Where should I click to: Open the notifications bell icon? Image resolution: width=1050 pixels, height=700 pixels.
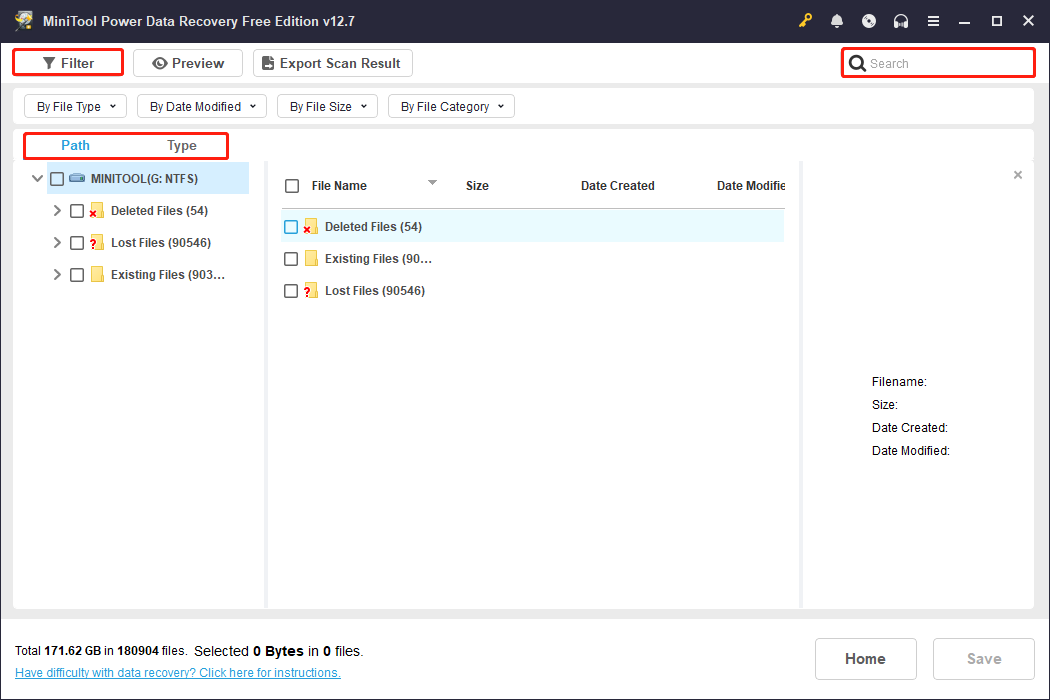pos(837,20)
